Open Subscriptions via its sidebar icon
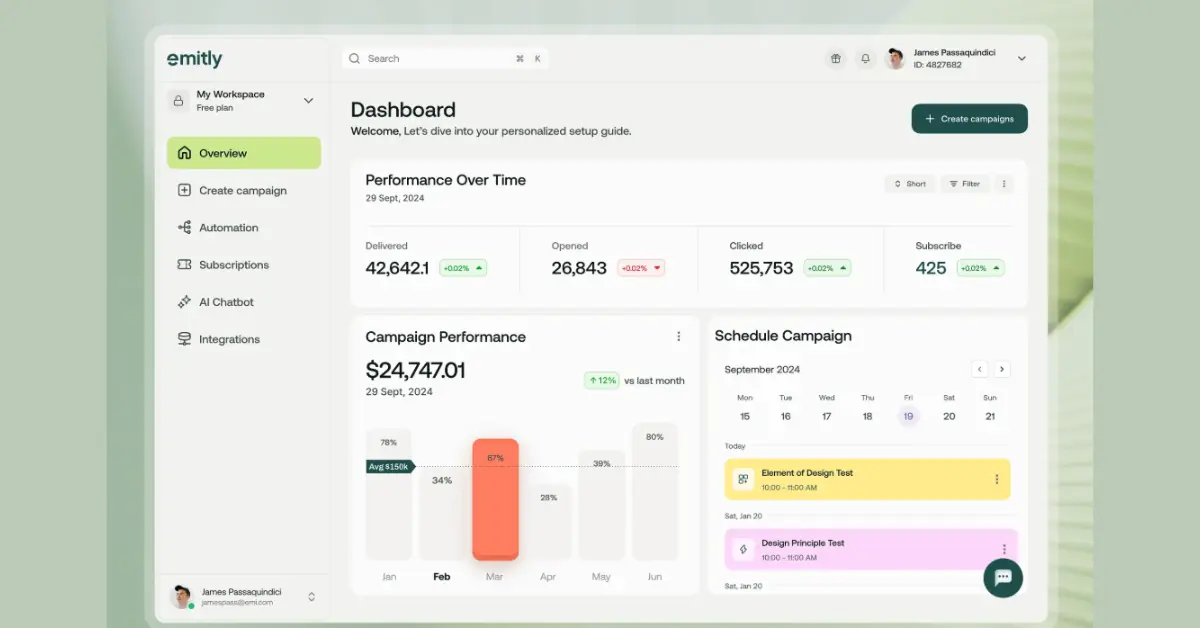1200x628 pixels. click(x=184, y=264)
